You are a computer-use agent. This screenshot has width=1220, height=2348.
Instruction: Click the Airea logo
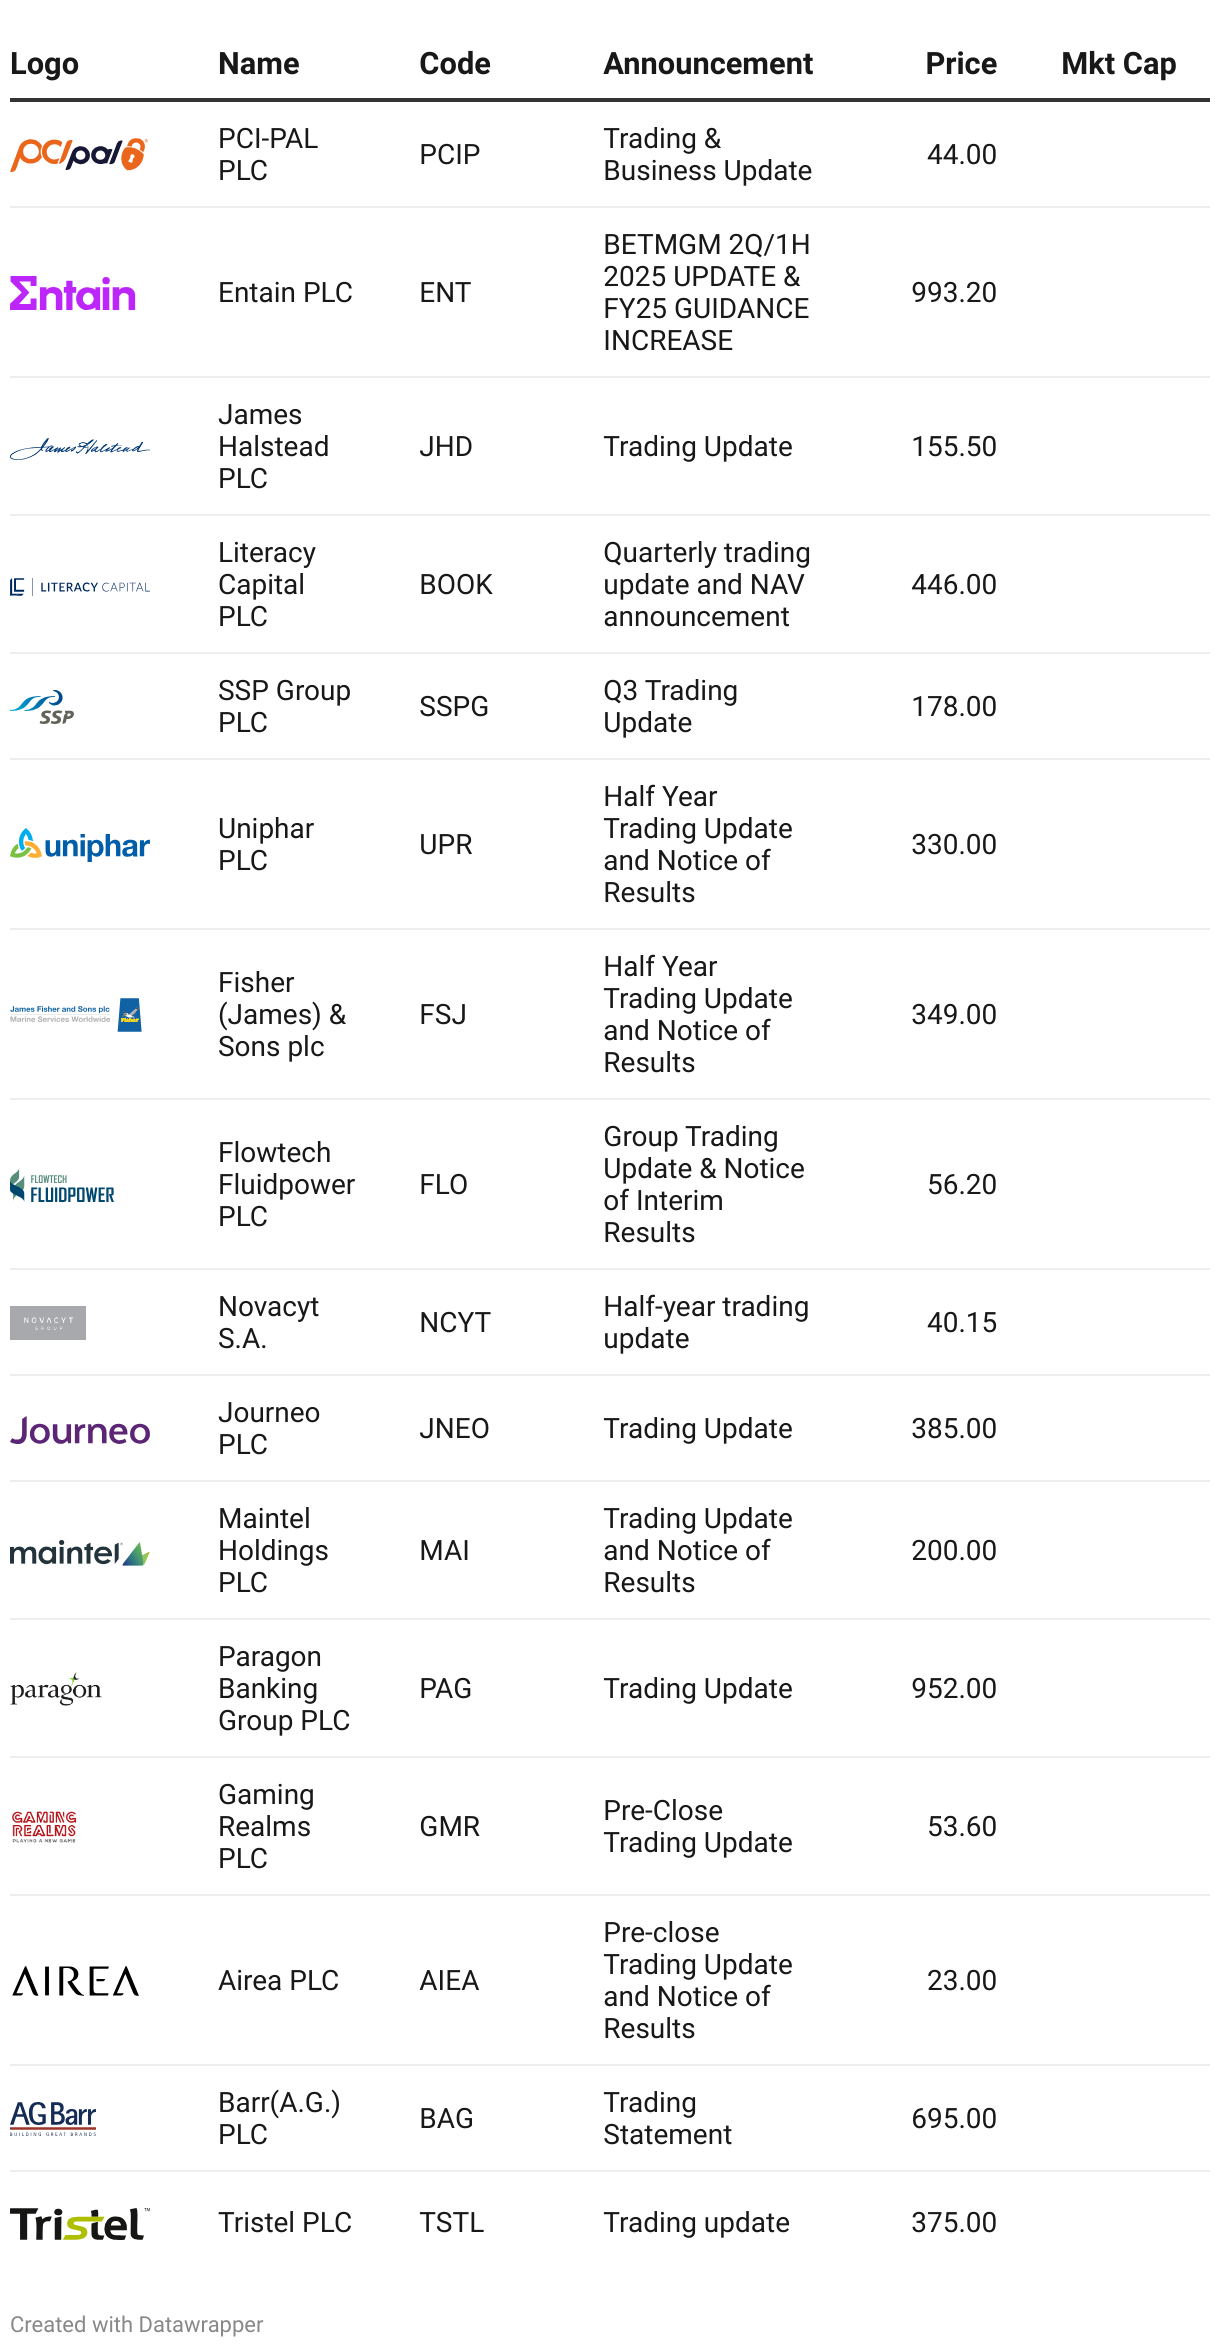(x=76, y=1981)
